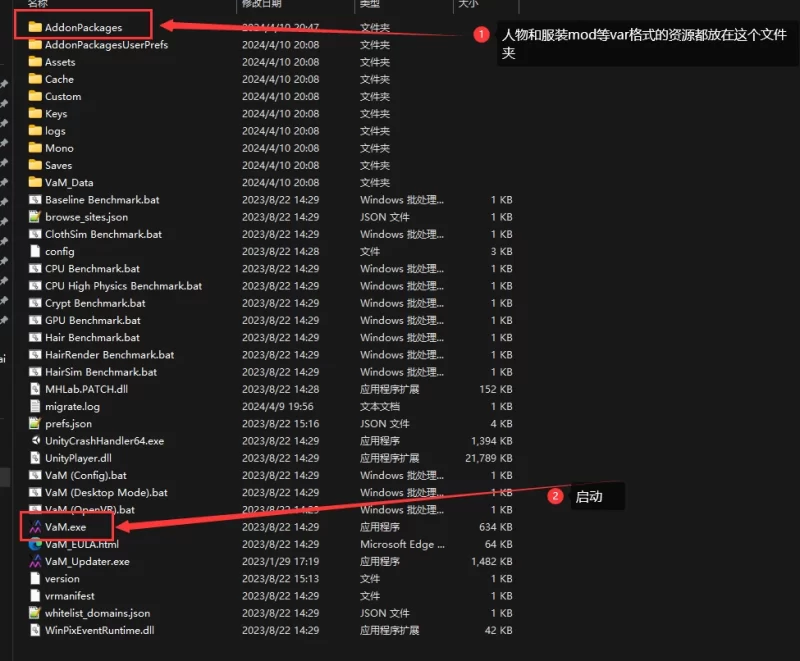Click the VaM_Updater.exe icon

(35, 561)
